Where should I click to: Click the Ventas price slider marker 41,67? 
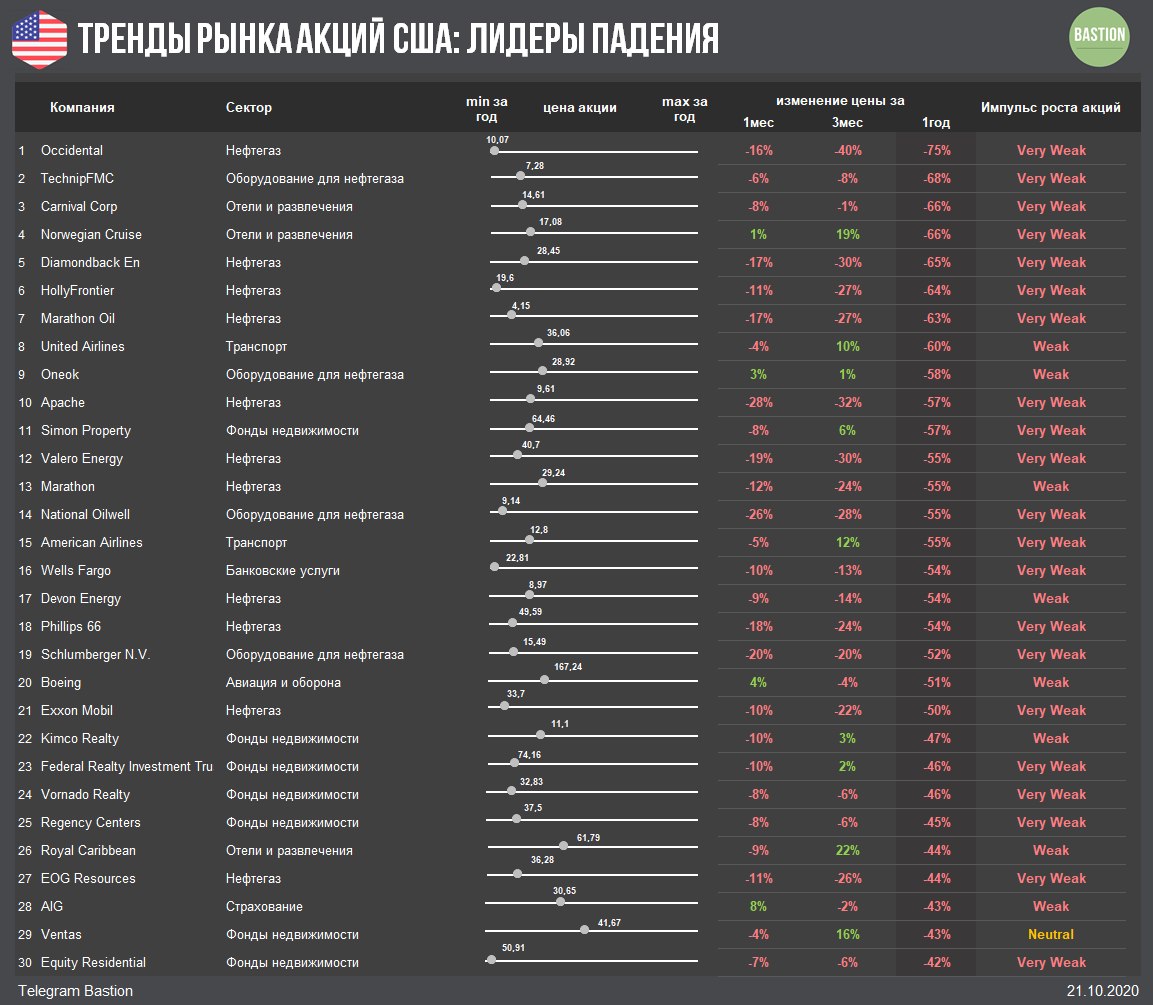(585, 929)
